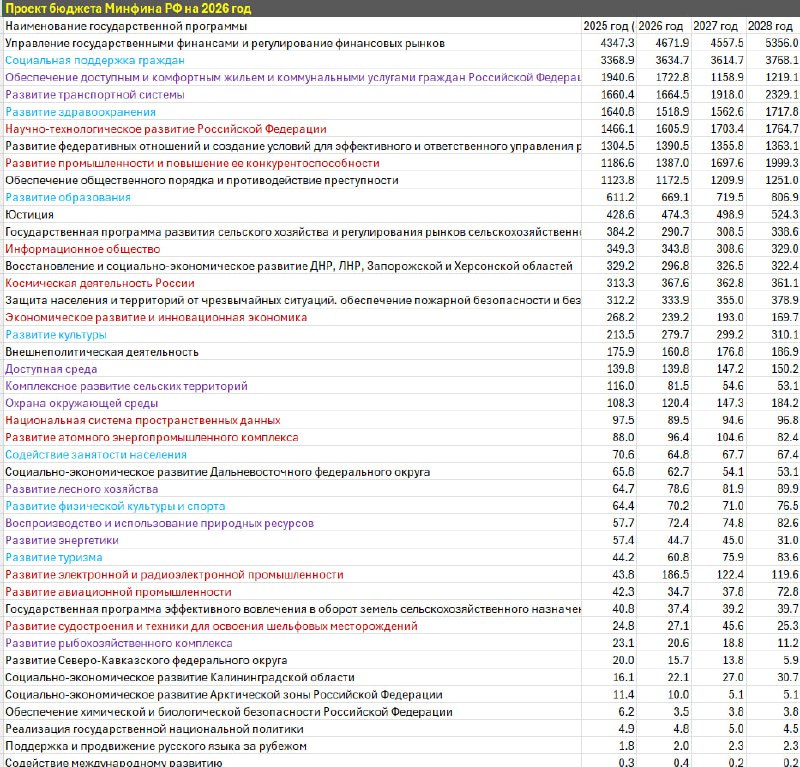Select the "Наименование государственной программы" header cell
The image size is (800, 767).
[126, 26]
